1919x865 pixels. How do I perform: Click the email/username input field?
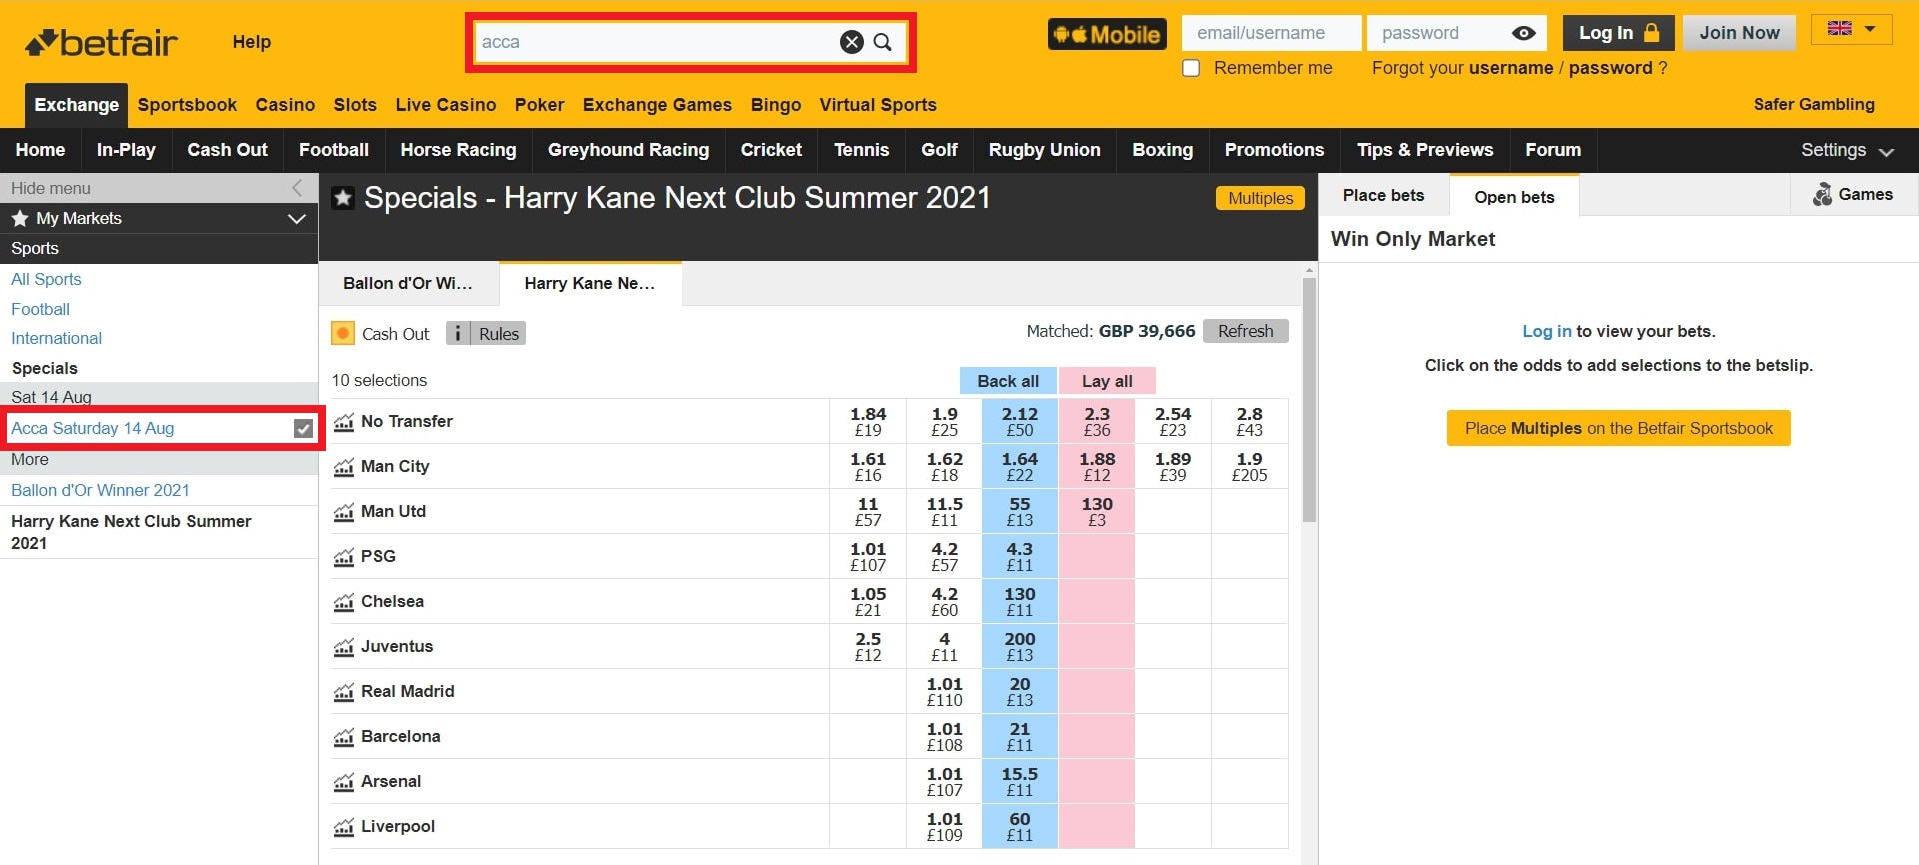[x=1271, y=33]
